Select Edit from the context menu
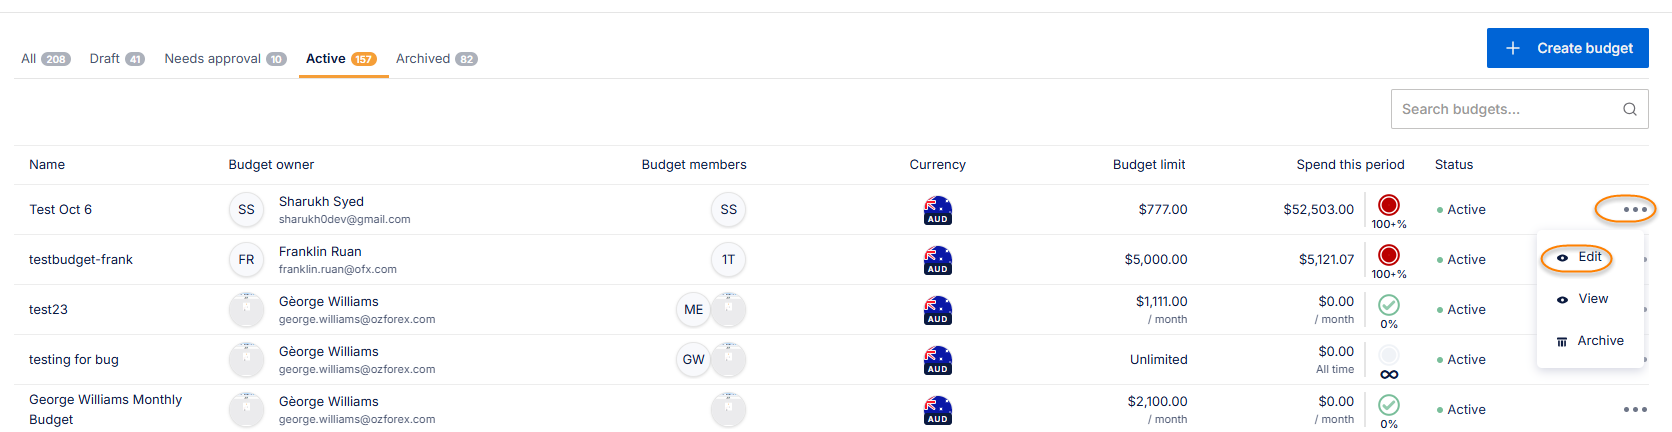The width and height of the screenshot is (1672, 432). click(1589, 257)
